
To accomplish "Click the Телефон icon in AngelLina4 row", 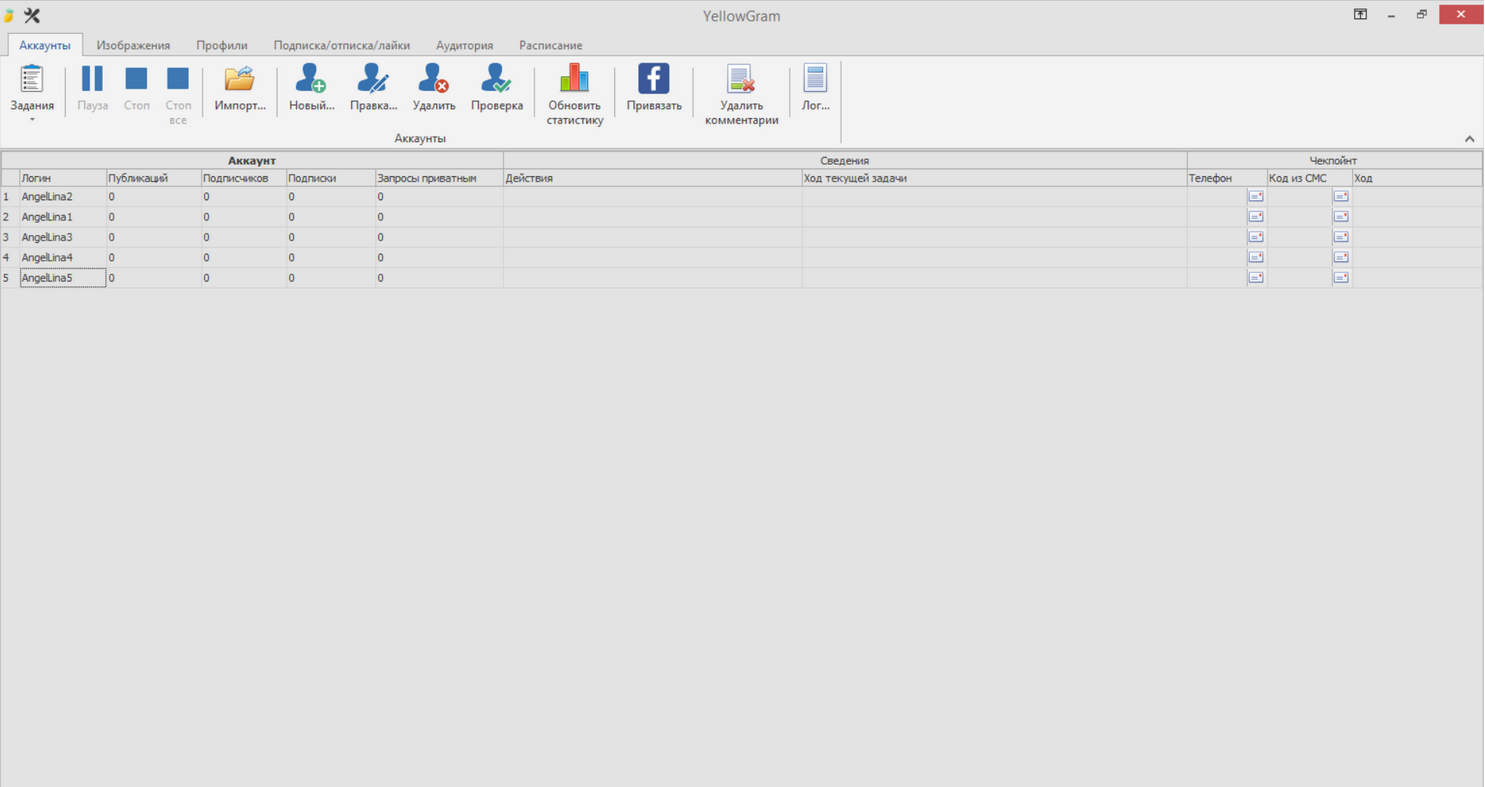I will coord(1256,257).
